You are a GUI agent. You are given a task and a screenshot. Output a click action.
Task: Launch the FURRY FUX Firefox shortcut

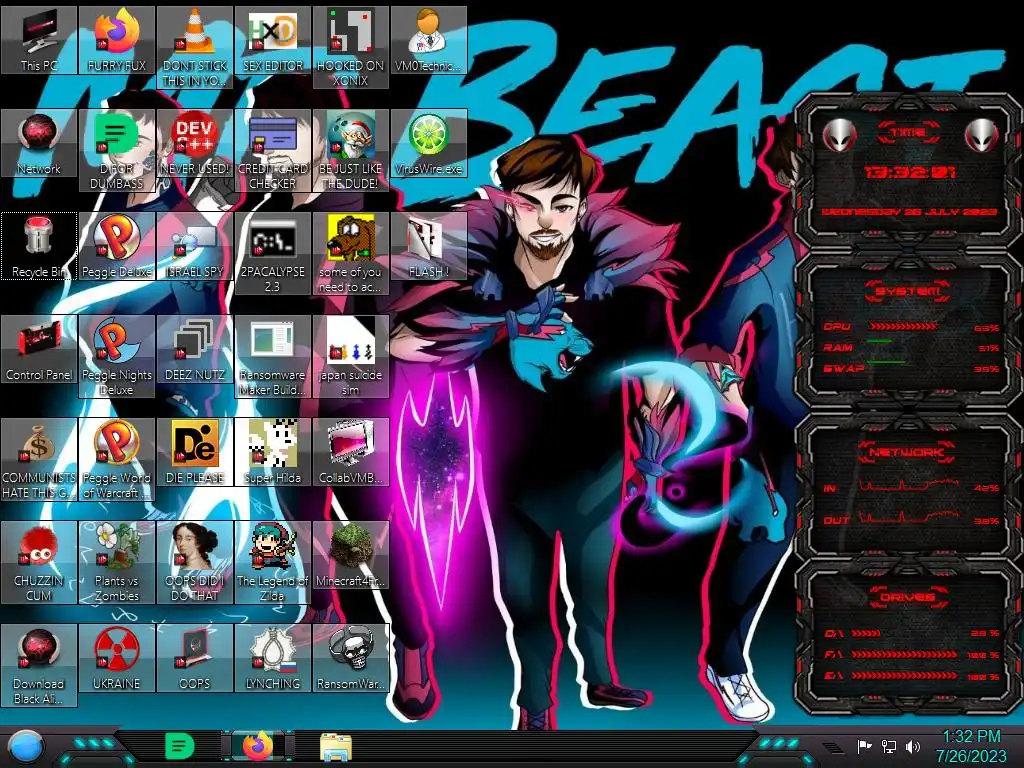(x=117, y=40)
